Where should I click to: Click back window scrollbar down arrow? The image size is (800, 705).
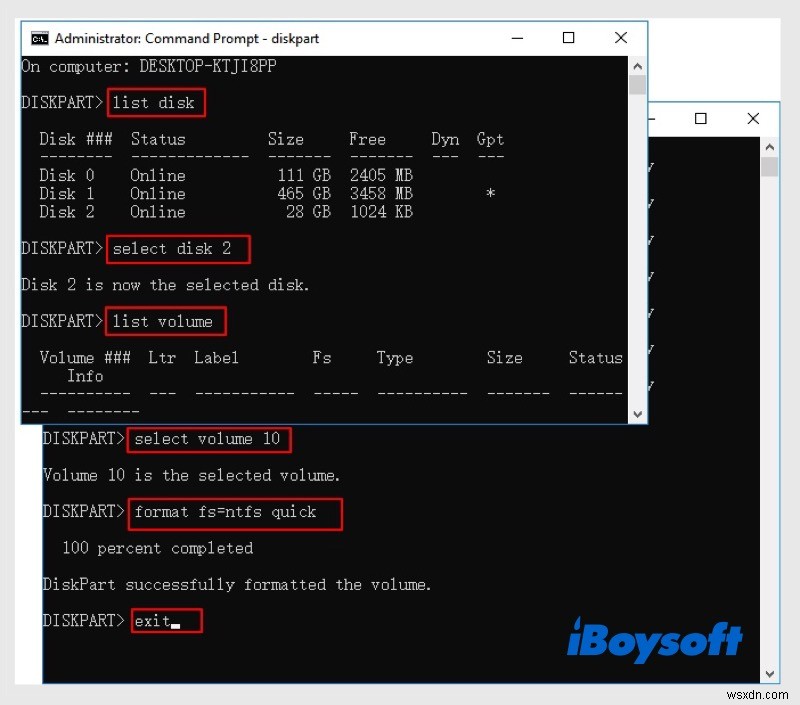[769, 674]
